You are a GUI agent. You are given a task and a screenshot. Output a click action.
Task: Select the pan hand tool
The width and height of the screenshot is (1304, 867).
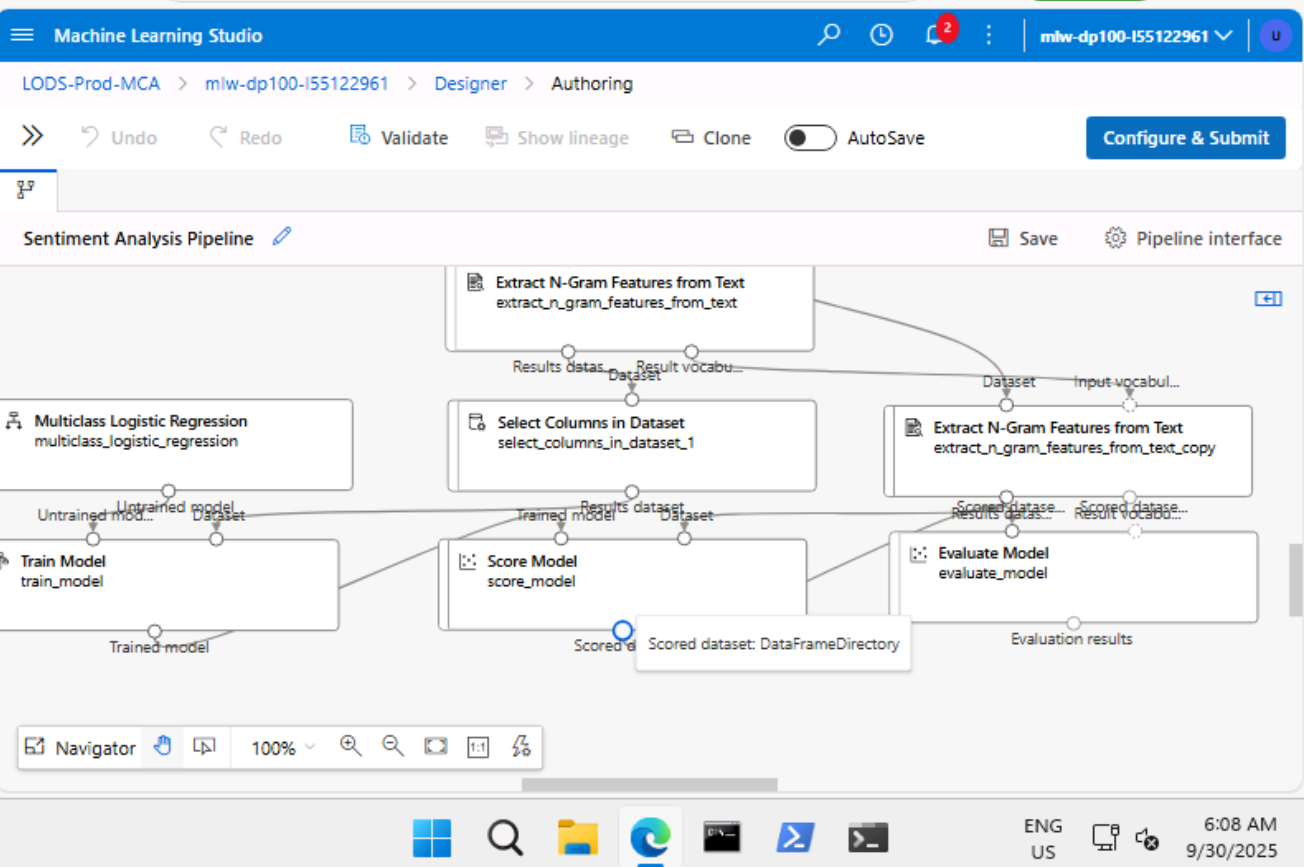[x=163, y=747]
